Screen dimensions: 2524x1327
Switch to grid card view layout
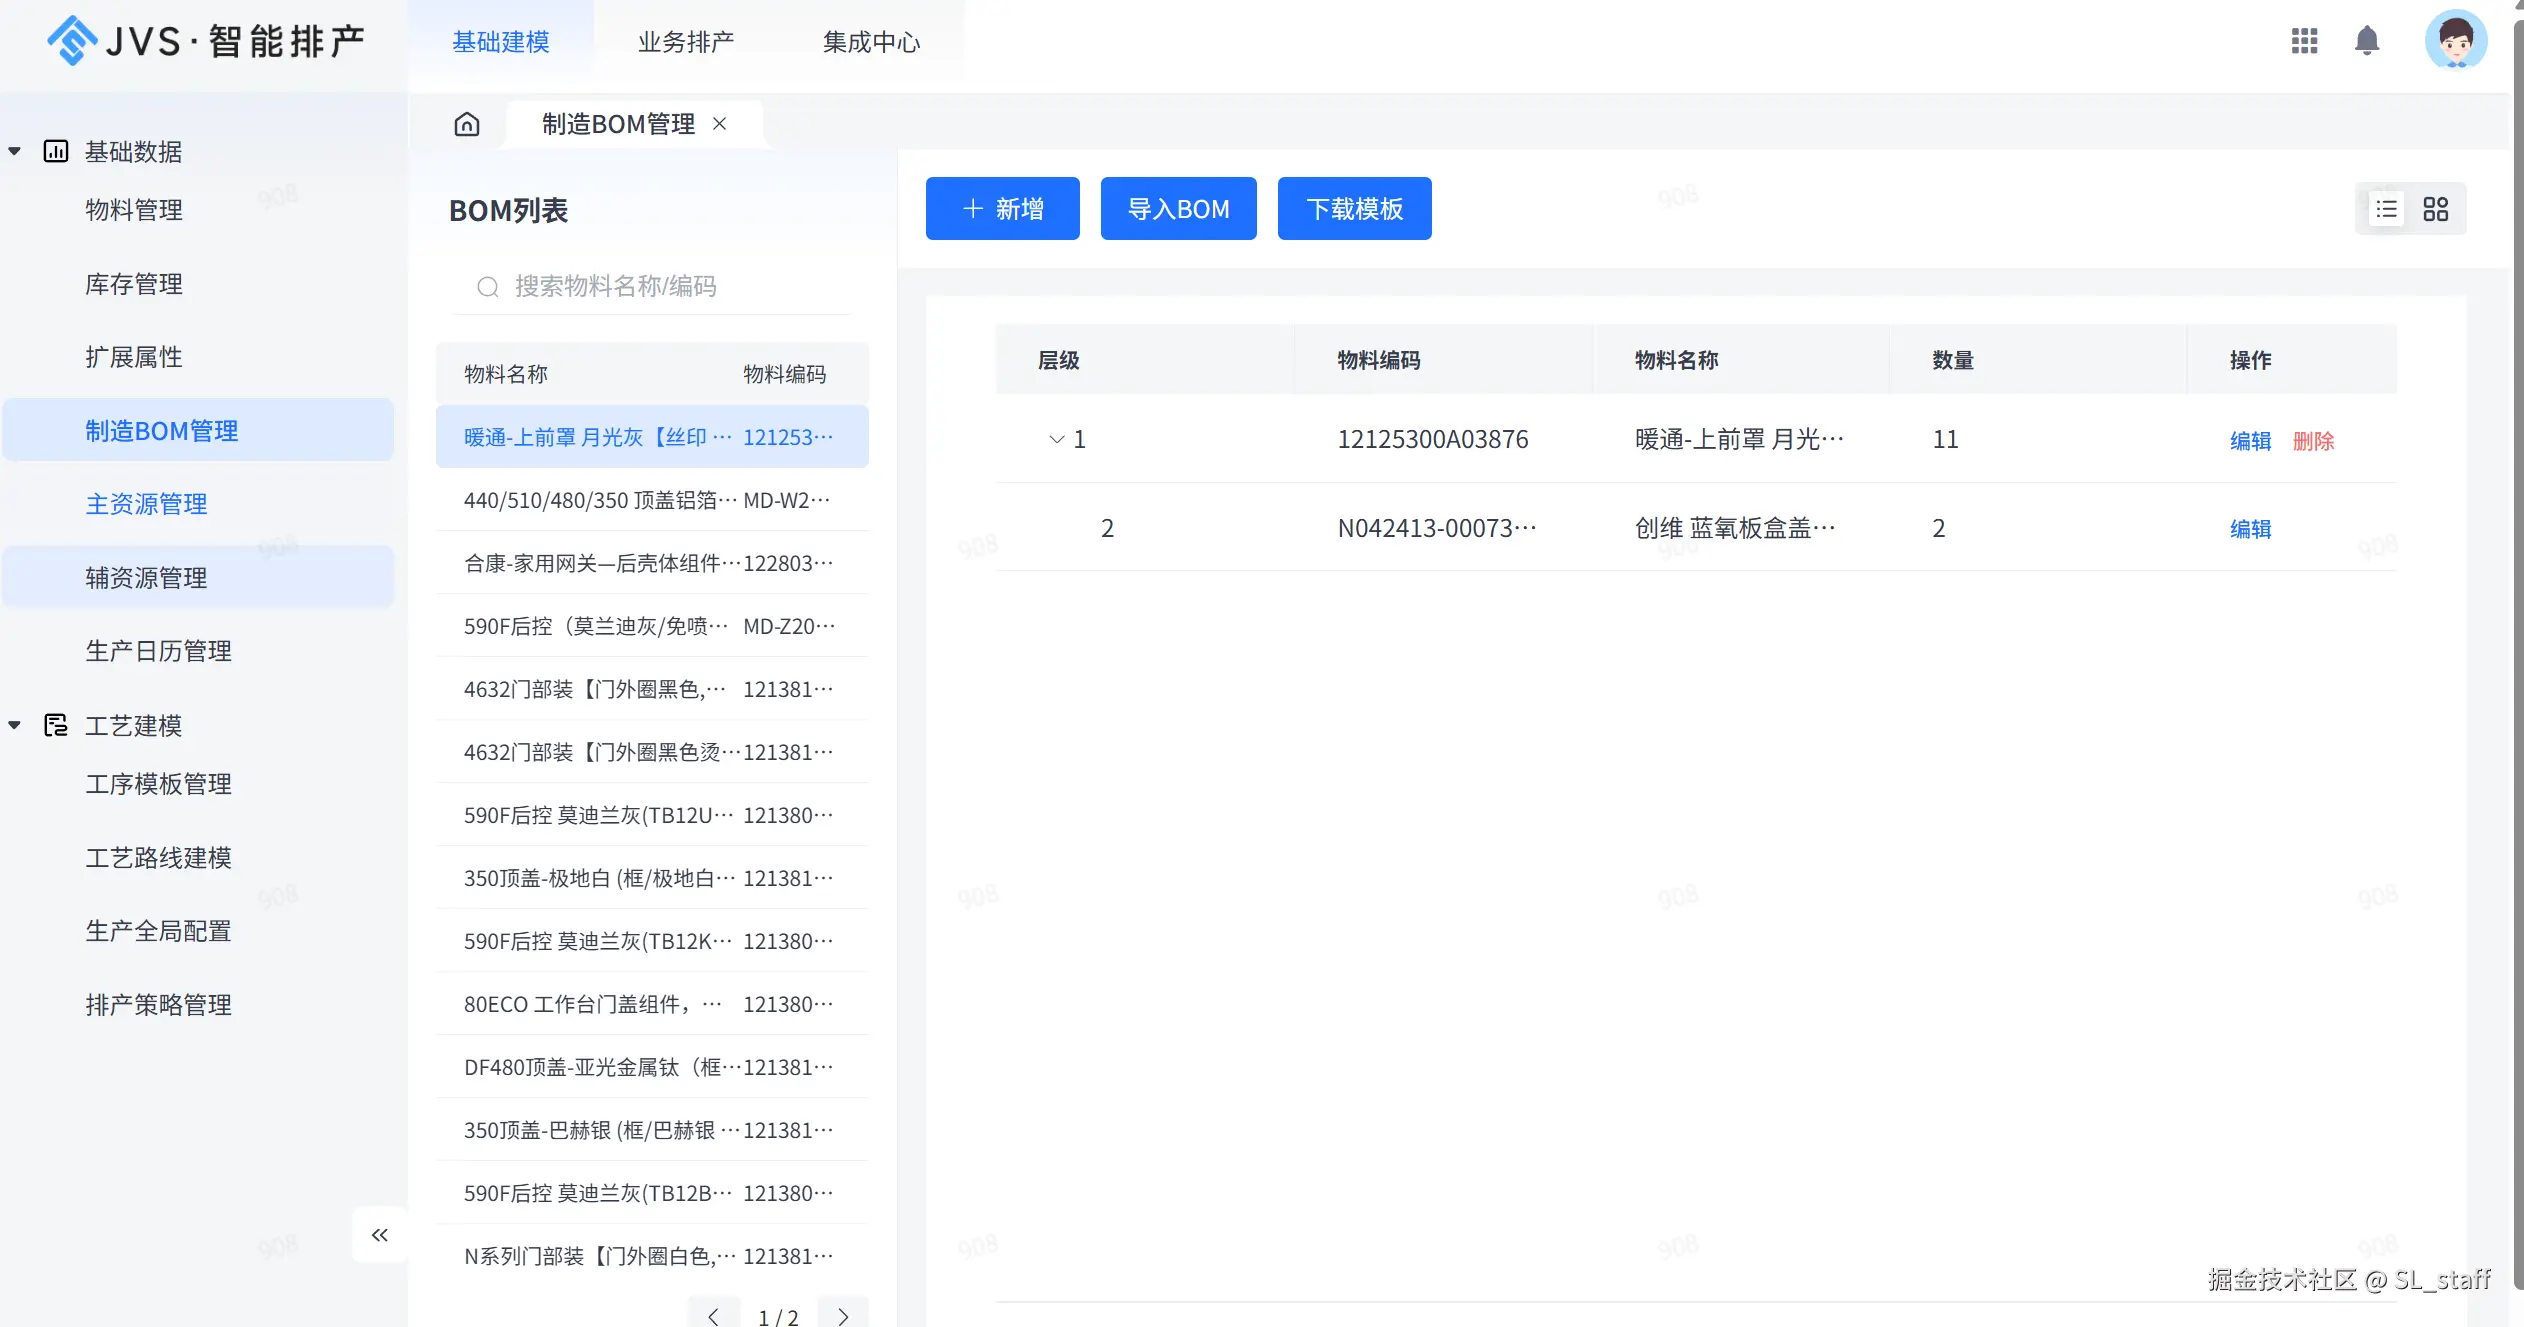pos(2435,209)
